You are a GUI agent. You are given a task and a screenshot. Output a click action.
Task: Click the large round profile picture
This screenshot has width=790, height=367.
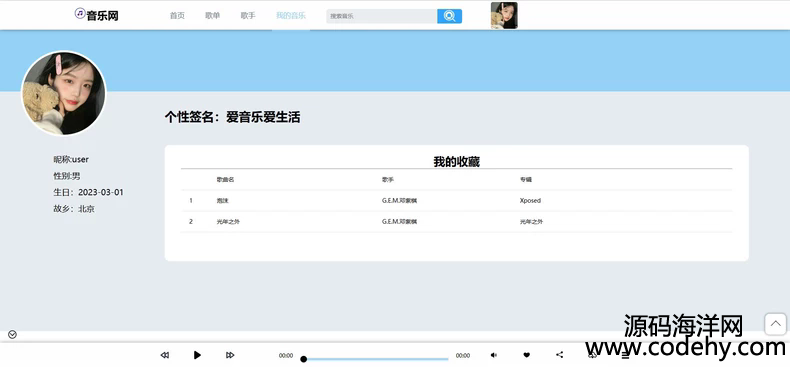(63, 93)
